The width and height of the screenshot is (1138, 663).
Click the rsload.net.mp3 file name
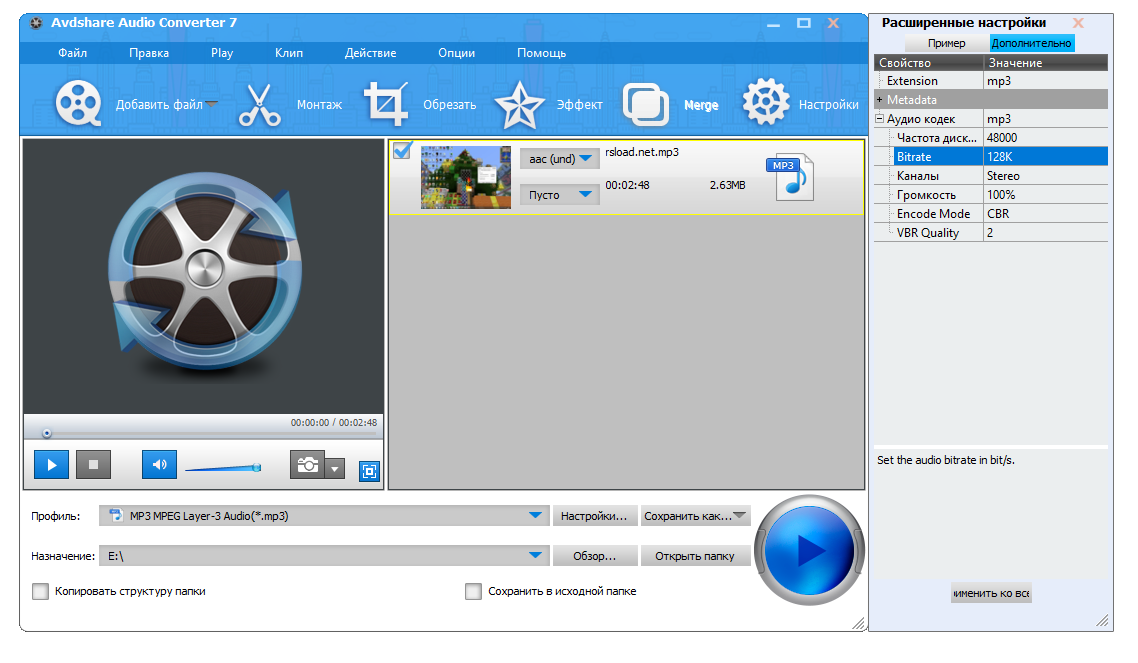(642, 152)
